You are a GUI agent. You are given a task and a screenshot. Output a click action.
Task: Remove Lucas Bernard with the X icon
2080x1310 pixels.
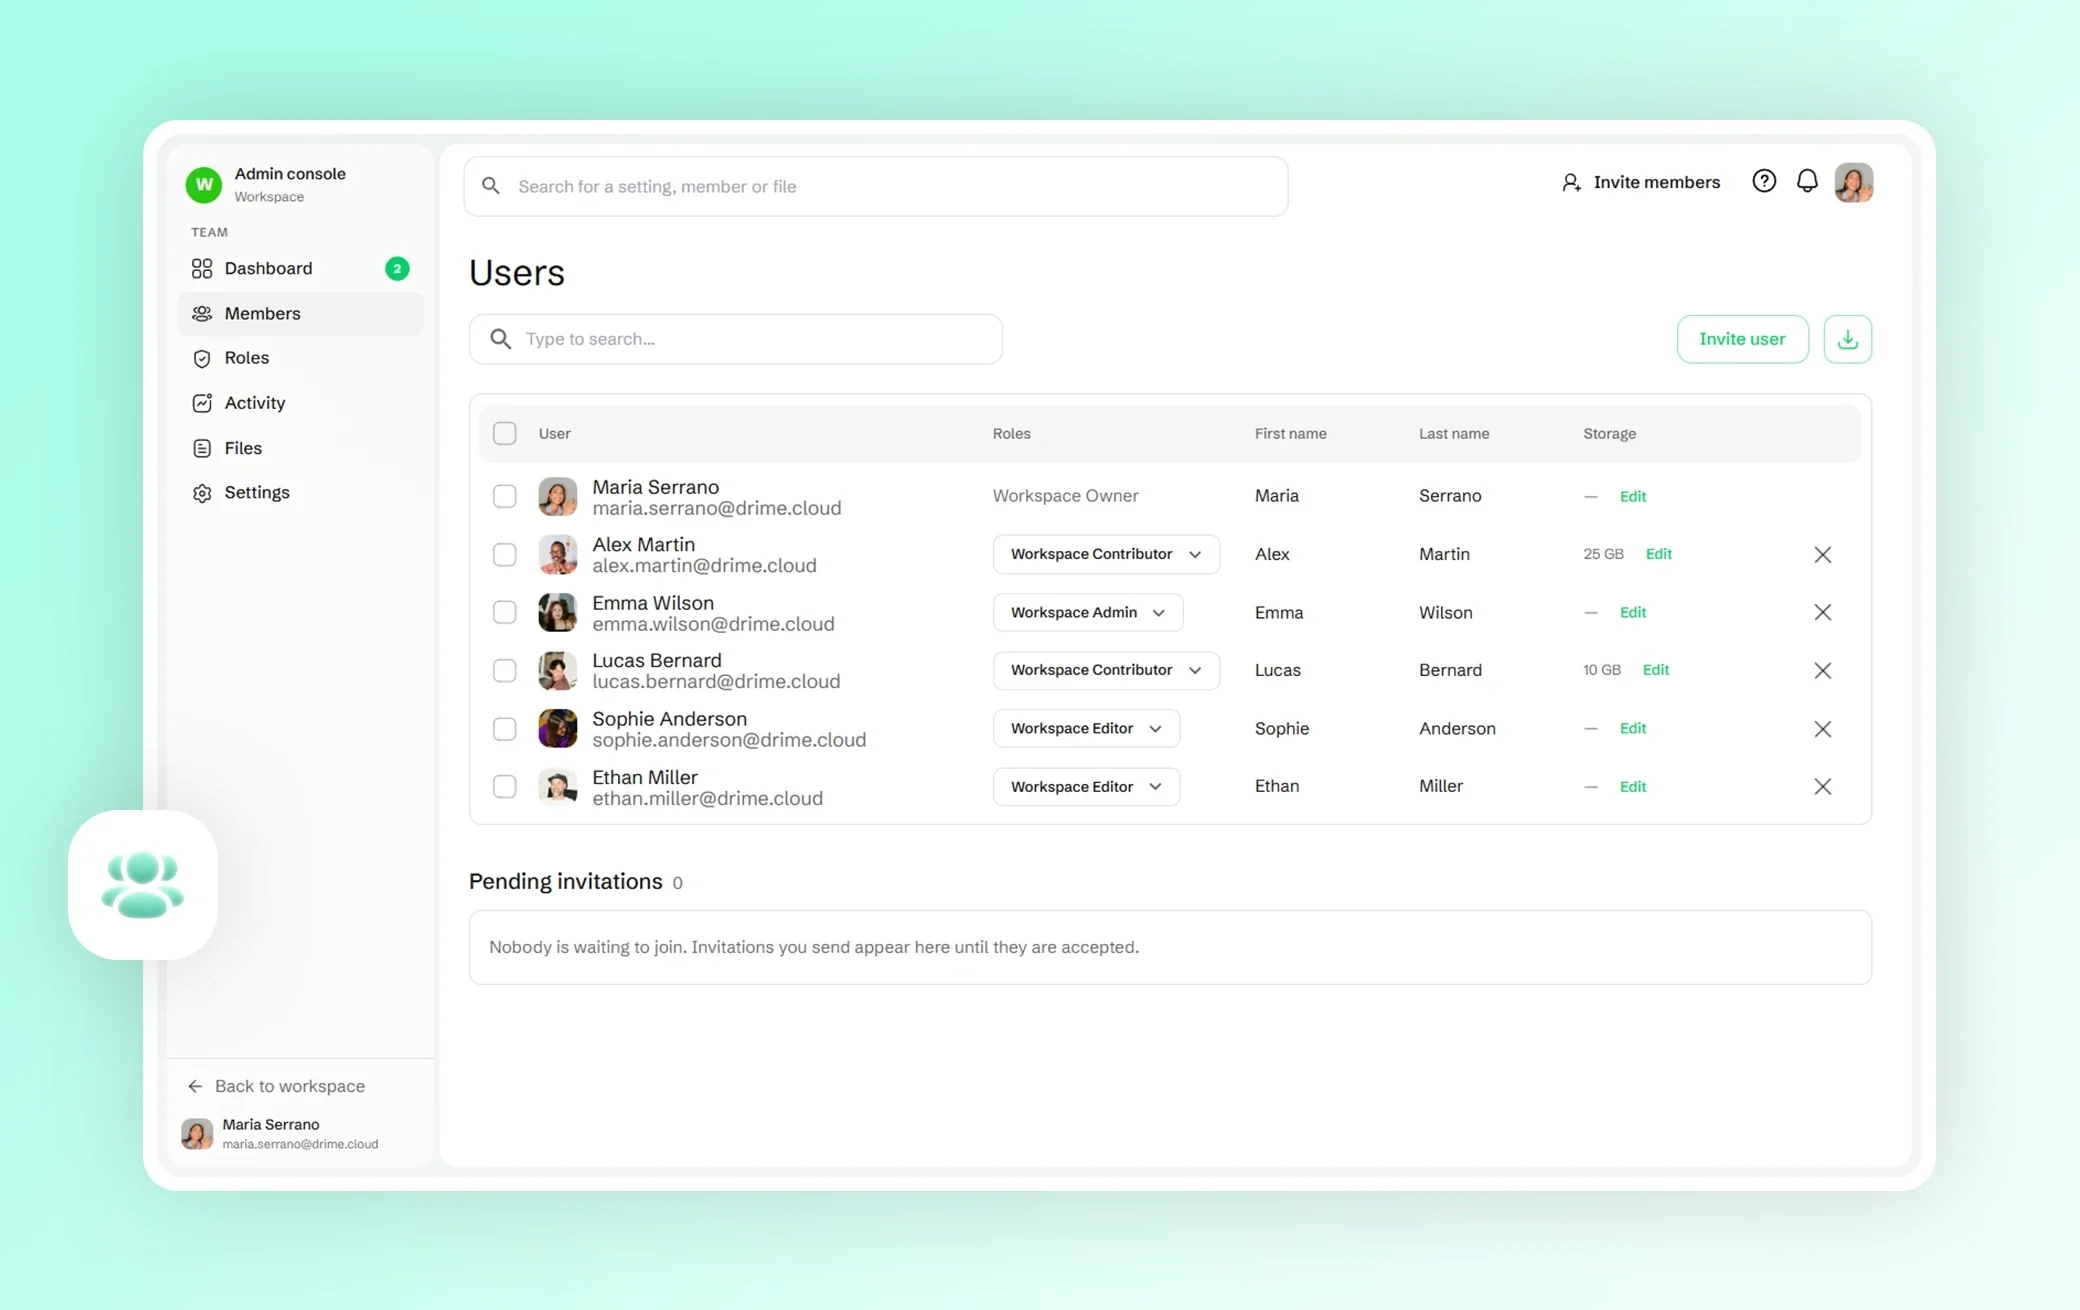point(1822,670)
